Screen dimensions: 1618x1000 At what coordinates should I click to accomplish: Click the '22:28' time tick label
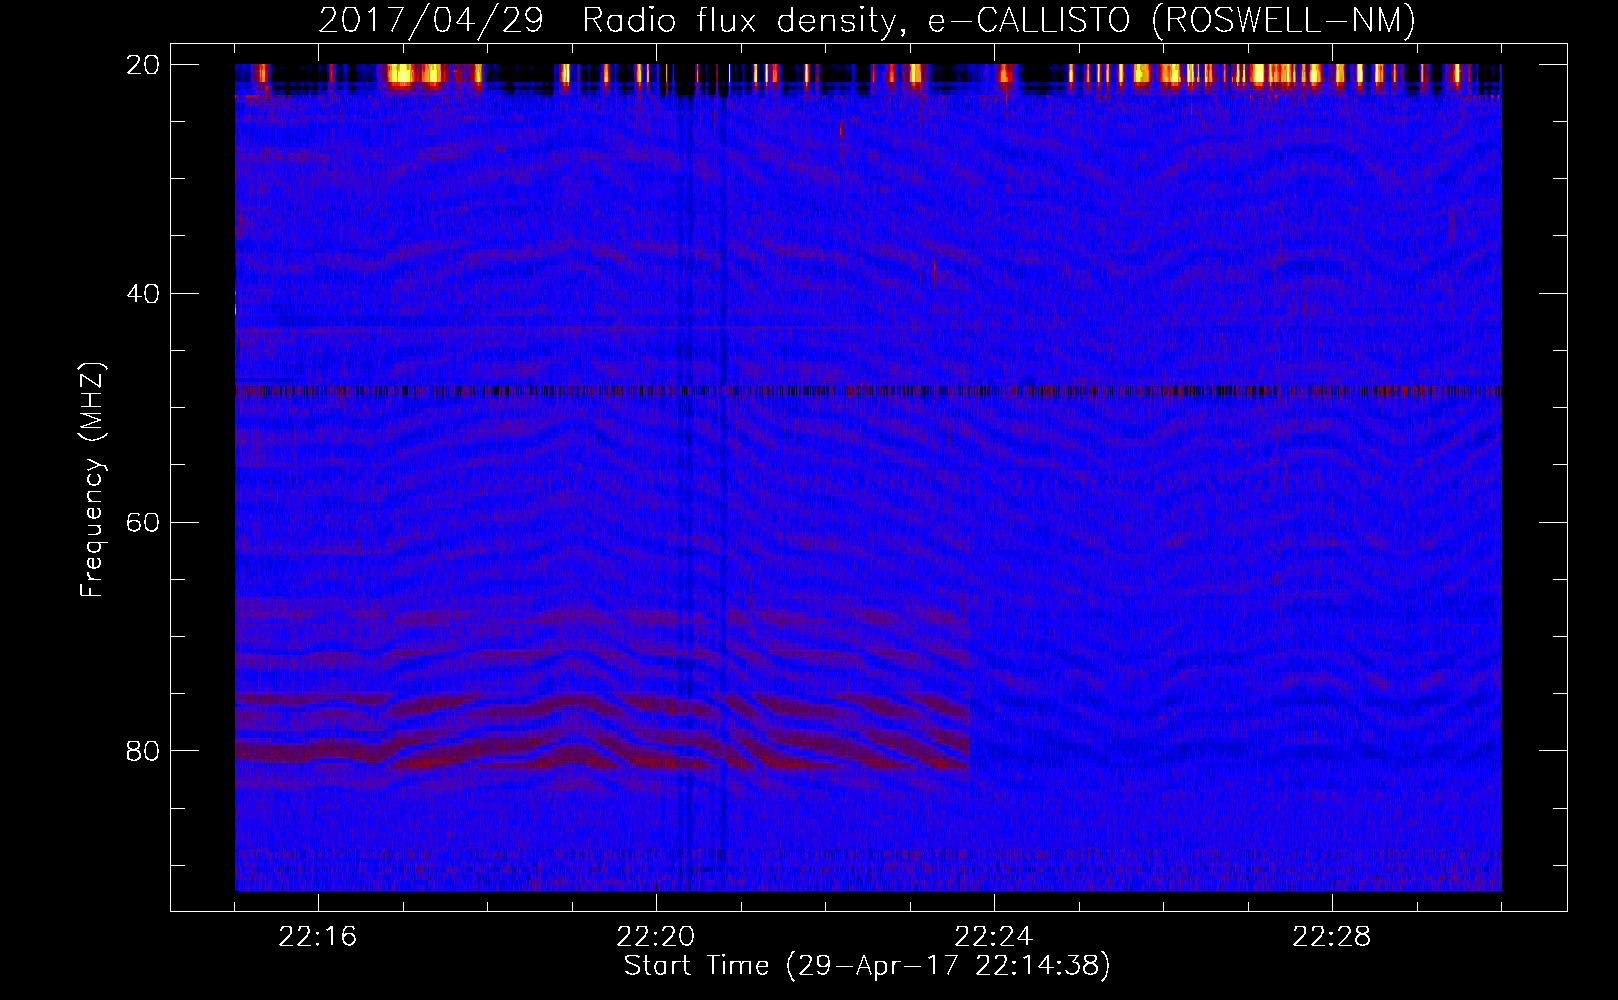[1332, 937]
